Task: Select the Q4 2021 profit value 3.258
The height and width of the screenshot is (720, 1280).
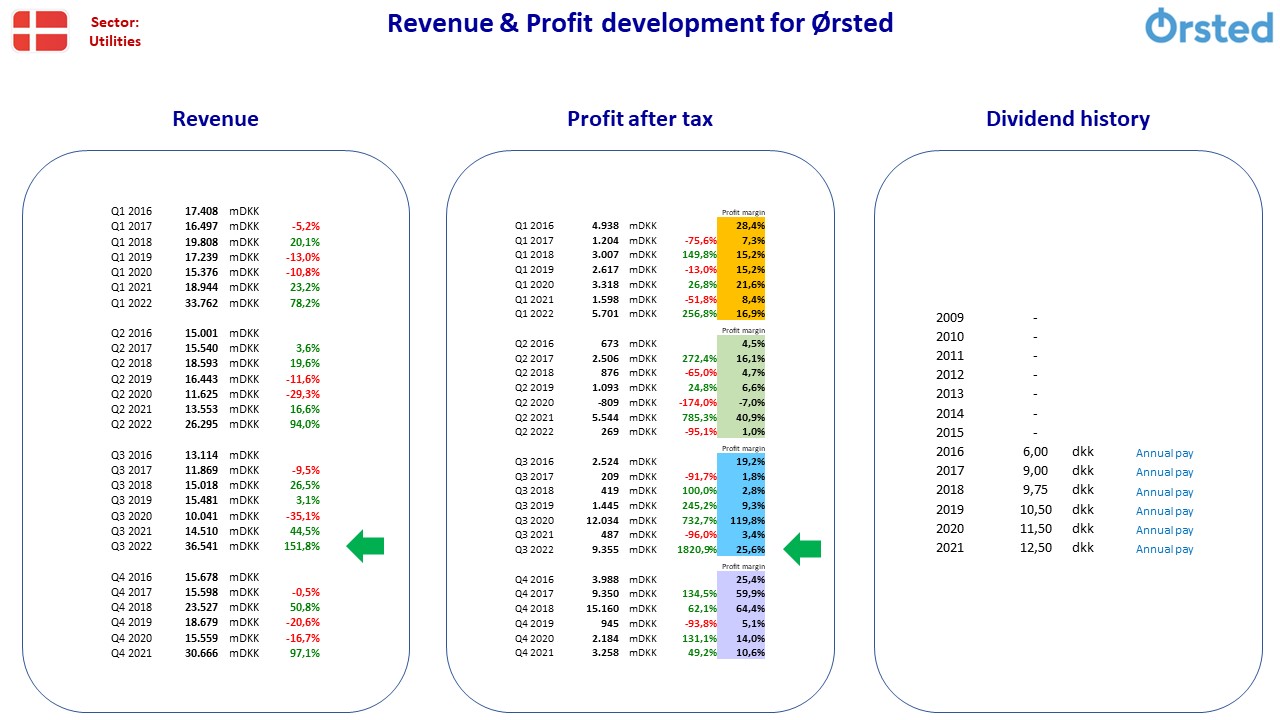Action: coord(605,653)
